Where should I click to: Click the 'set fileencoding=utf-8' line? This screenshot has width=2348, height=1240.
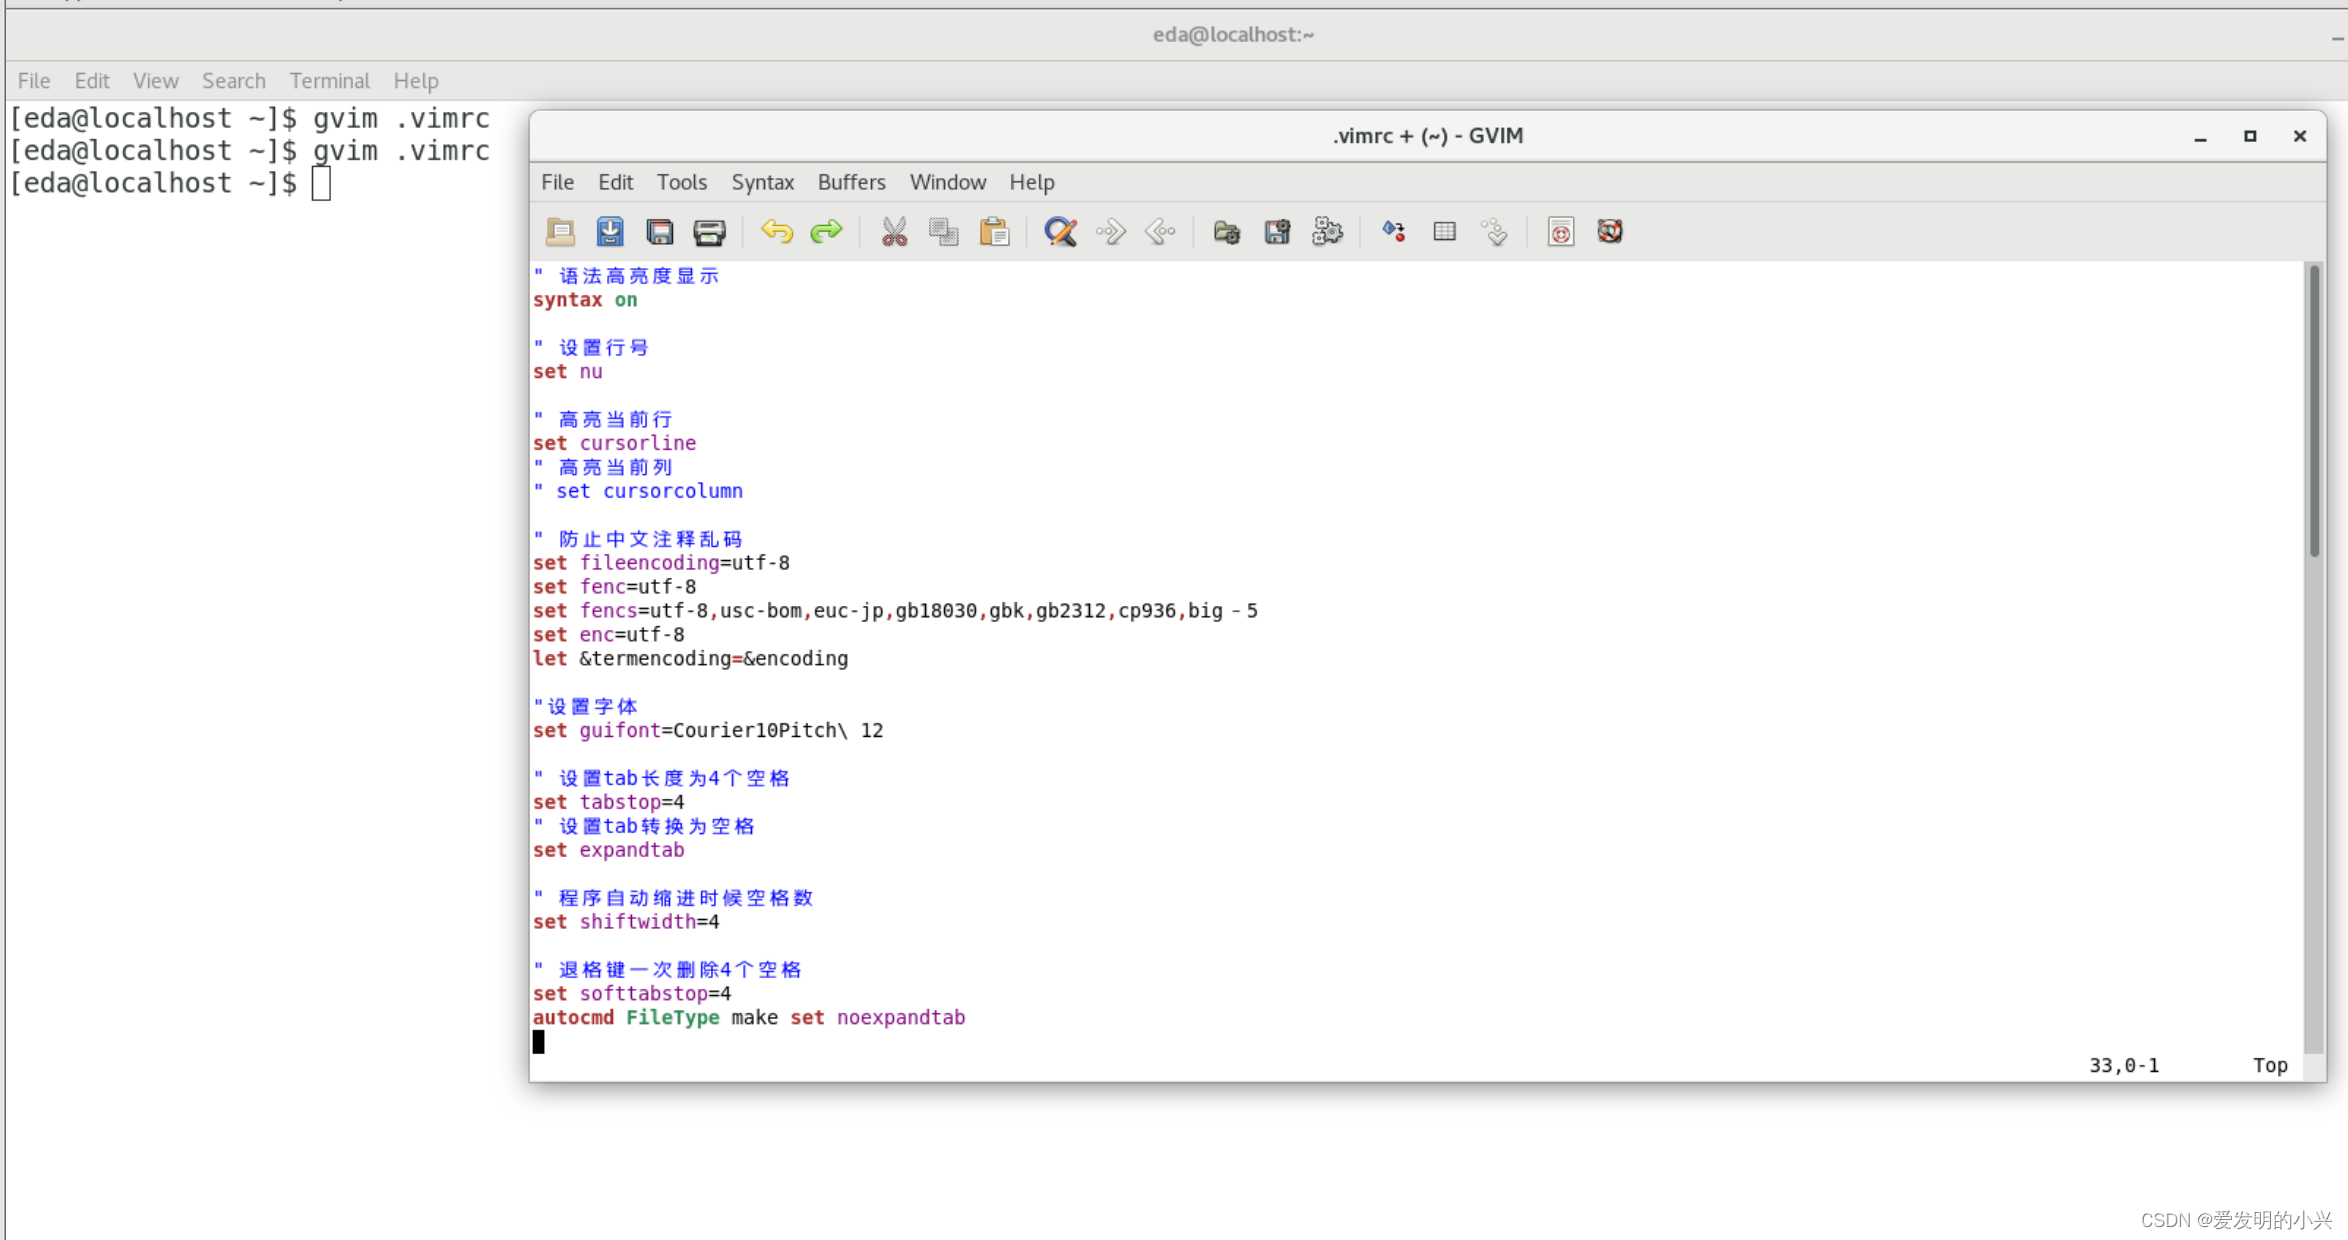(661, 563)
